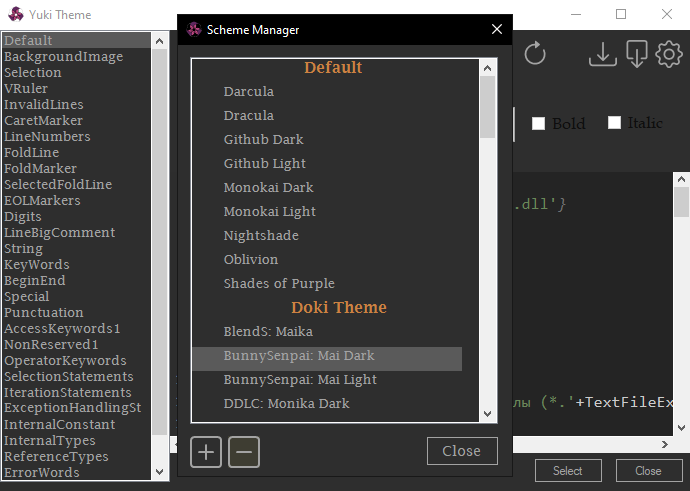Image resolution: width=690 pixels, height=491 pixels.
Task: Click the remove scheme minus button
Action: 244,452
